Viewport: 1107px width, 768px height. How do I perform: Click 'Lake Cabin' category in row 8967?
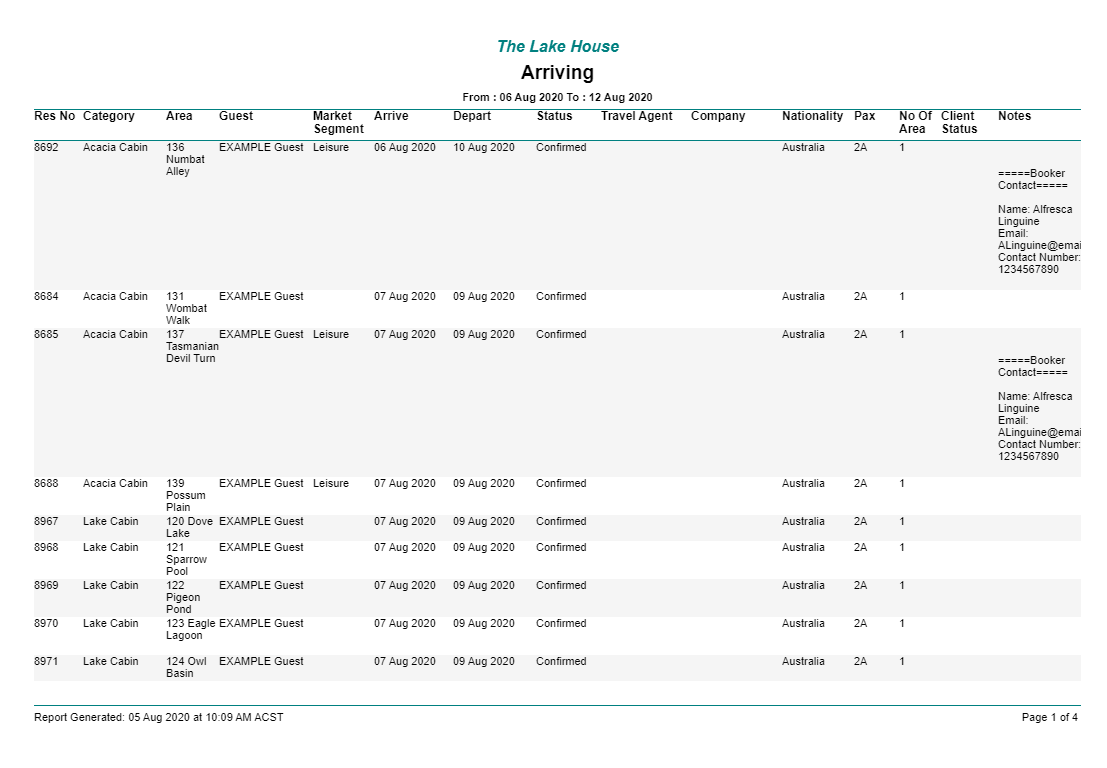coord(110,522)
